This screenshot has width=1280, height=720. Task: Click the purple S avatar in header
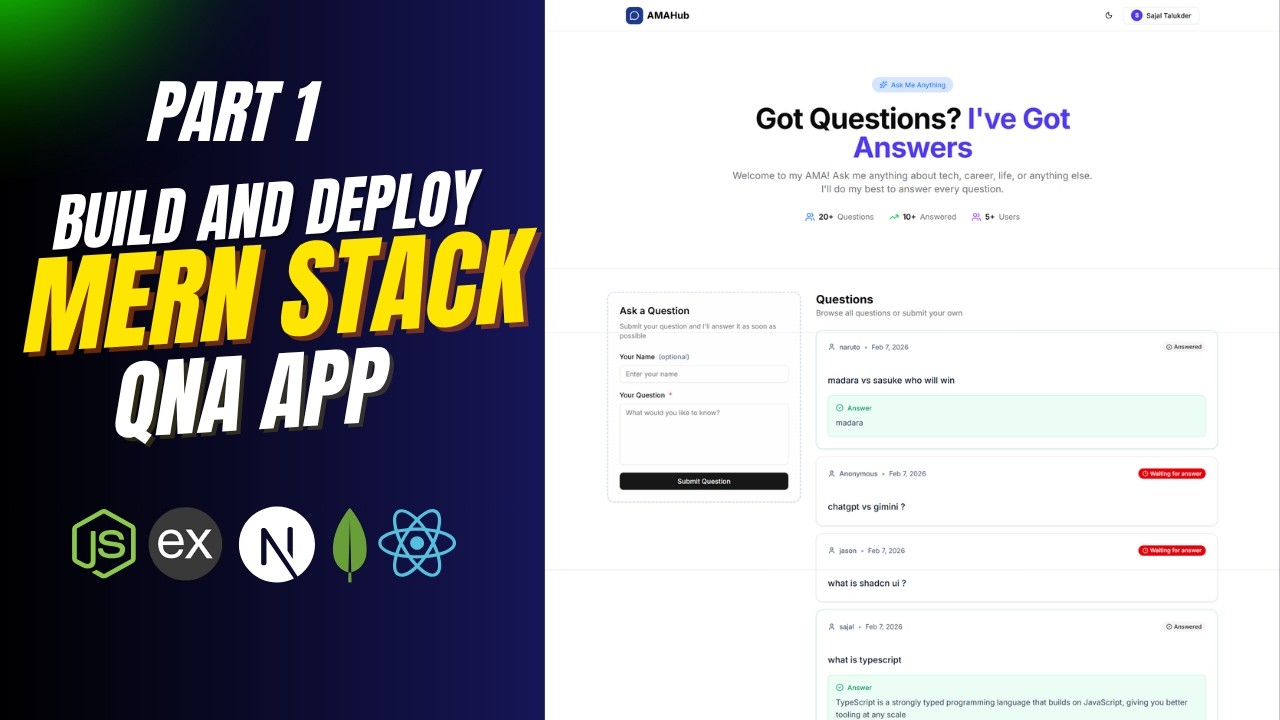pos(1136,15)
